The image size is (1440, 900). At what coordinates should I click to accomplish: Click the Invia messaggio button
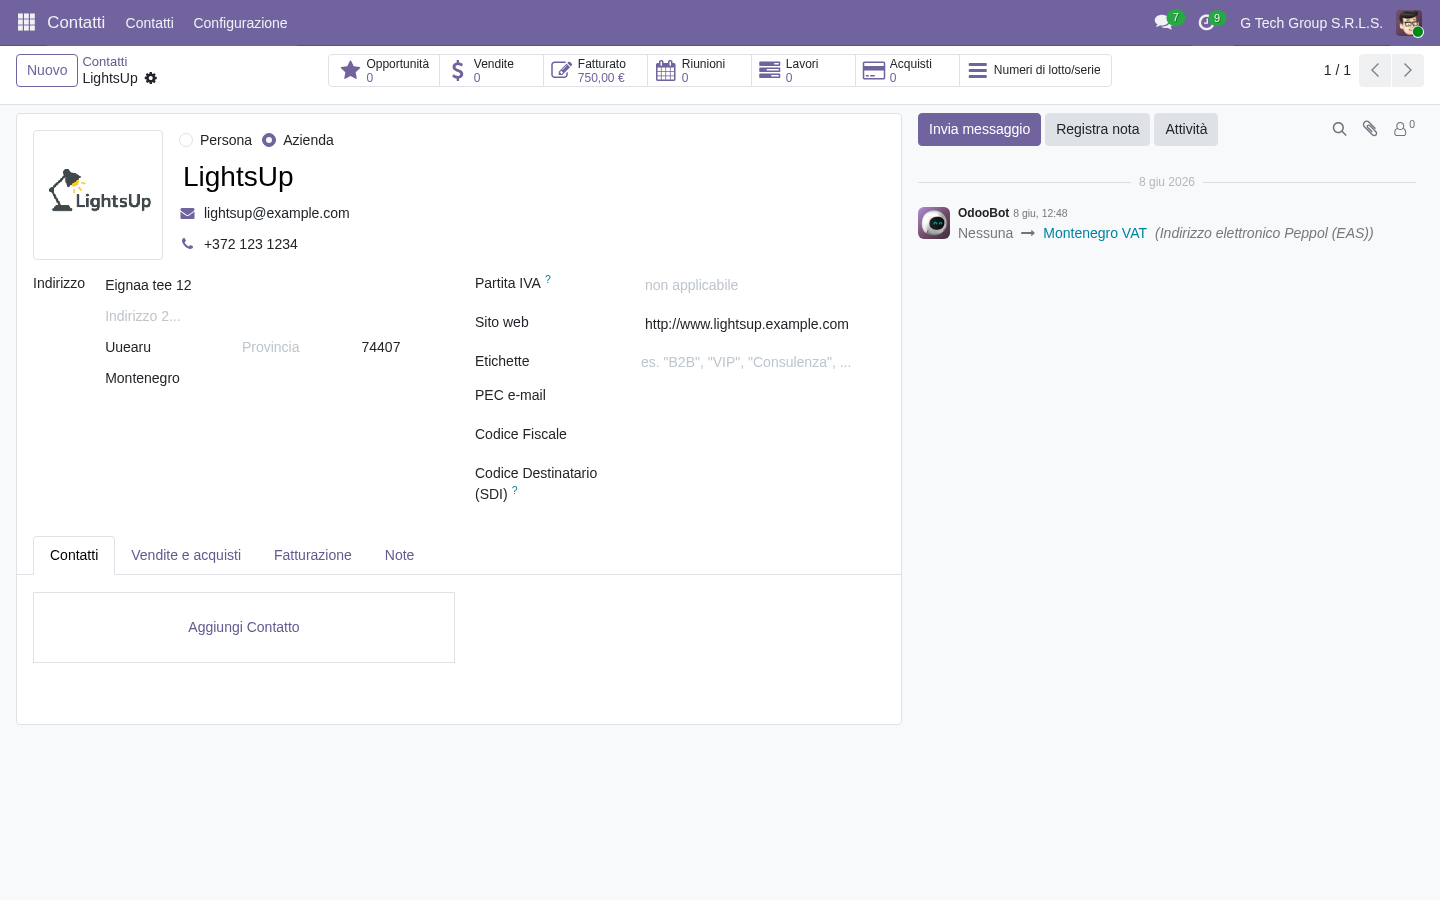coord(979,129)
